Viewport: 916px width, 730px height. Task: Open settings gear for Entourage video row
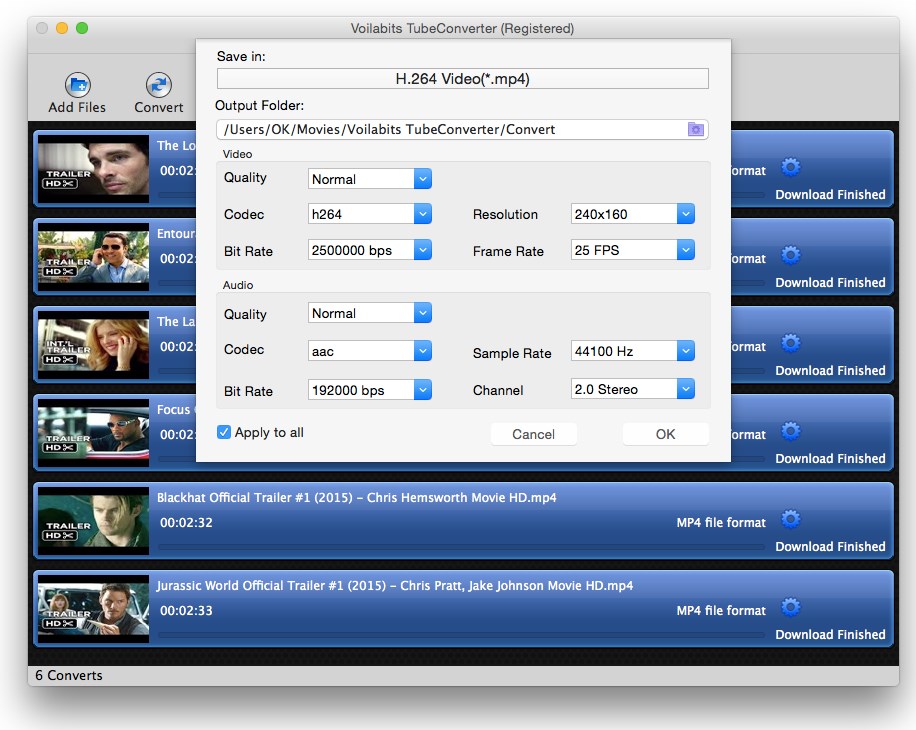[x=790, y=255]
